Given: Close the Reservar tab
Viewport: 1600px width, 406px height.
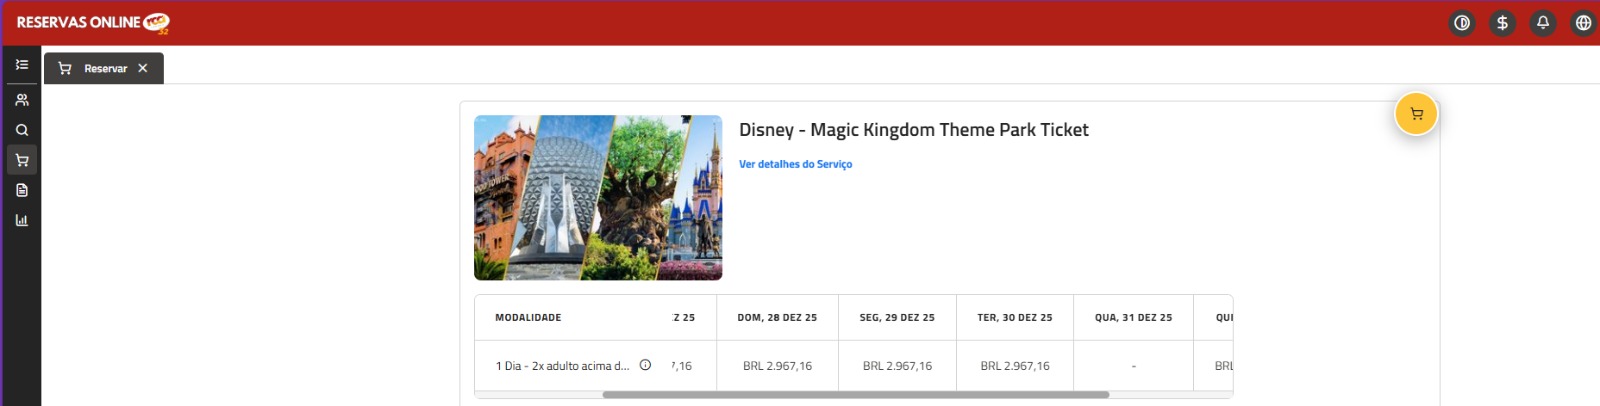Looking at the screenshot, I should coord(143,68).
